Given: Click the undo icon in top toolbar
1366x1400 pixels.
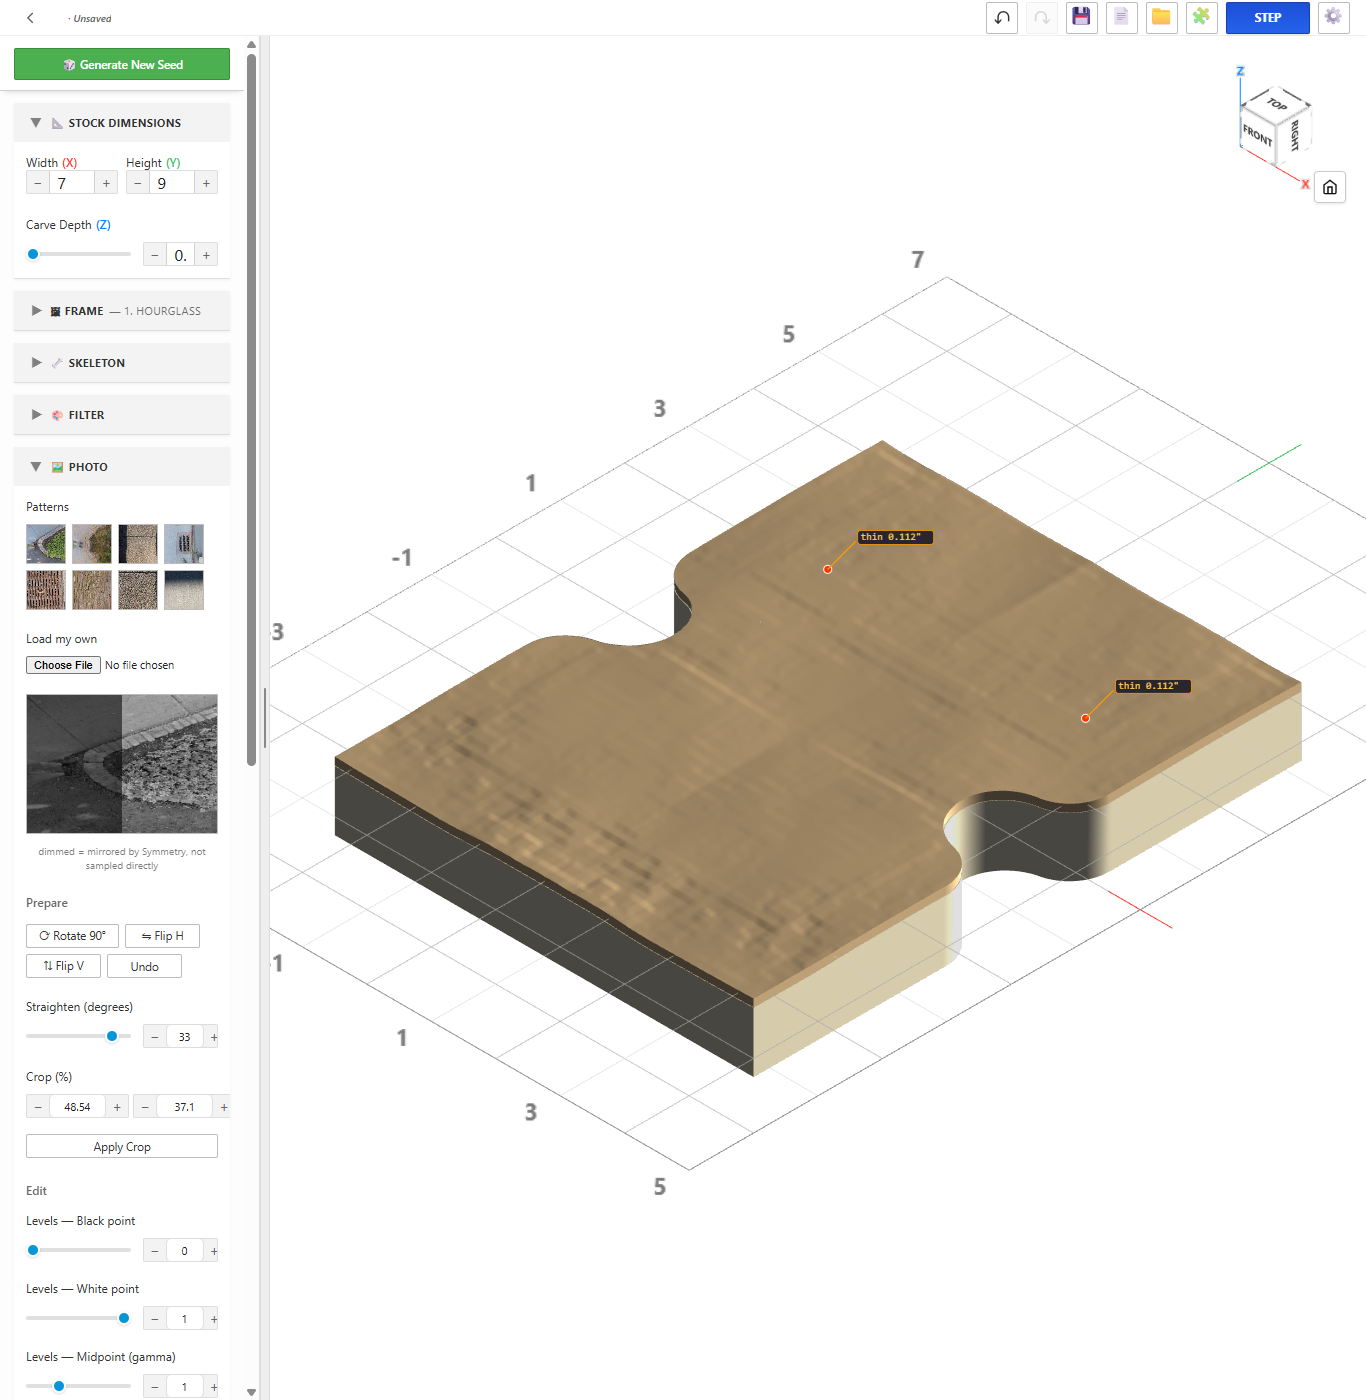Looking at the screenshot, I should coord(1002,18).
